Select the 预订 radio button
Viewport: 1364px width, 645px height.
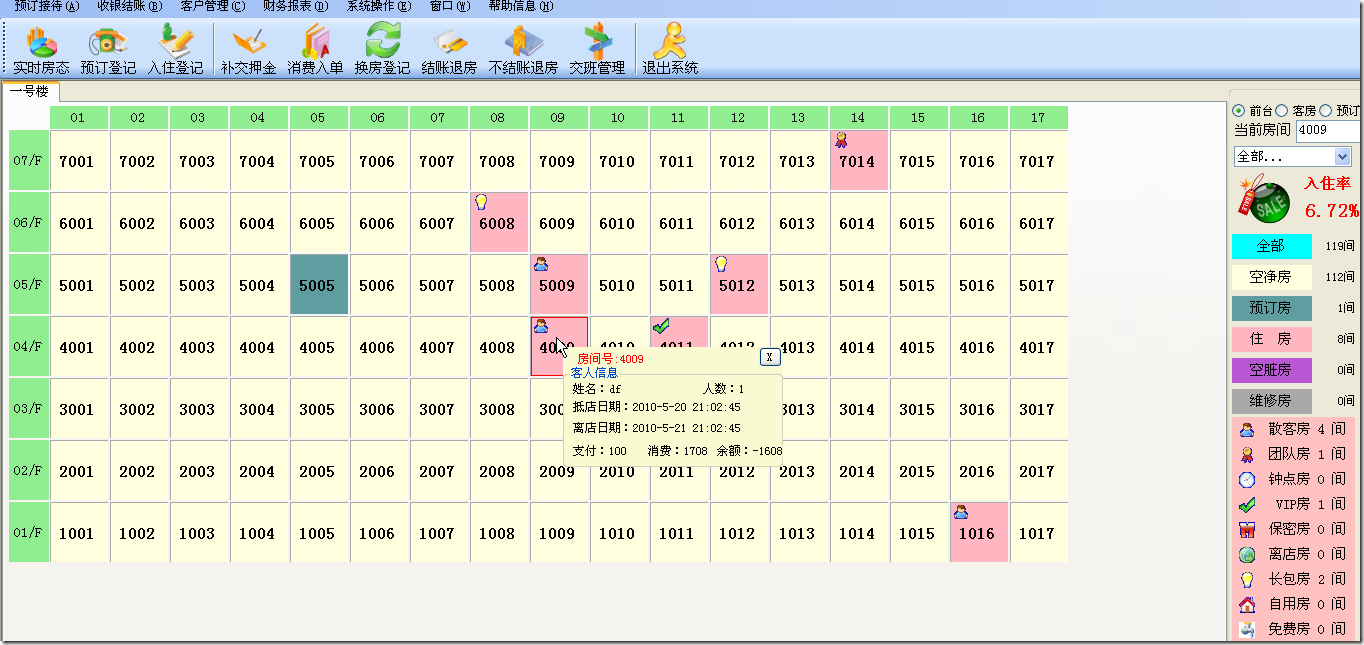(x=1326, y=111)
